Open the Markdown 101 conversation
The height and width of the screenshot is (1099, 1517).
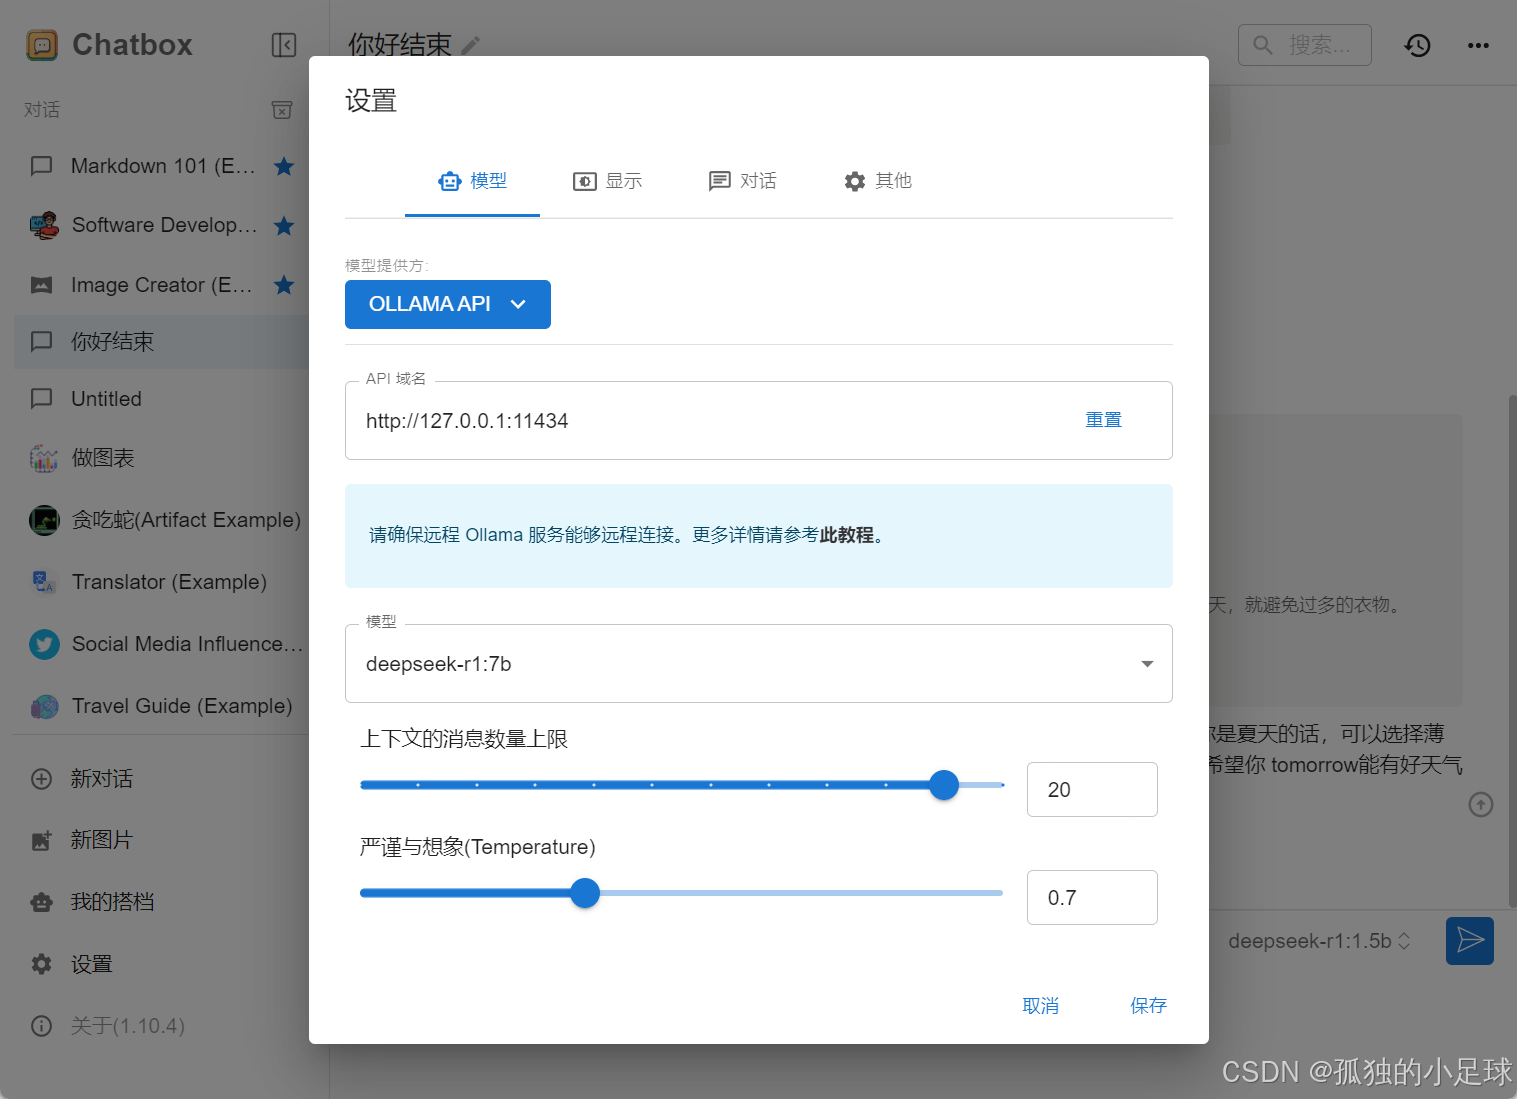click(x=160, y=166)
